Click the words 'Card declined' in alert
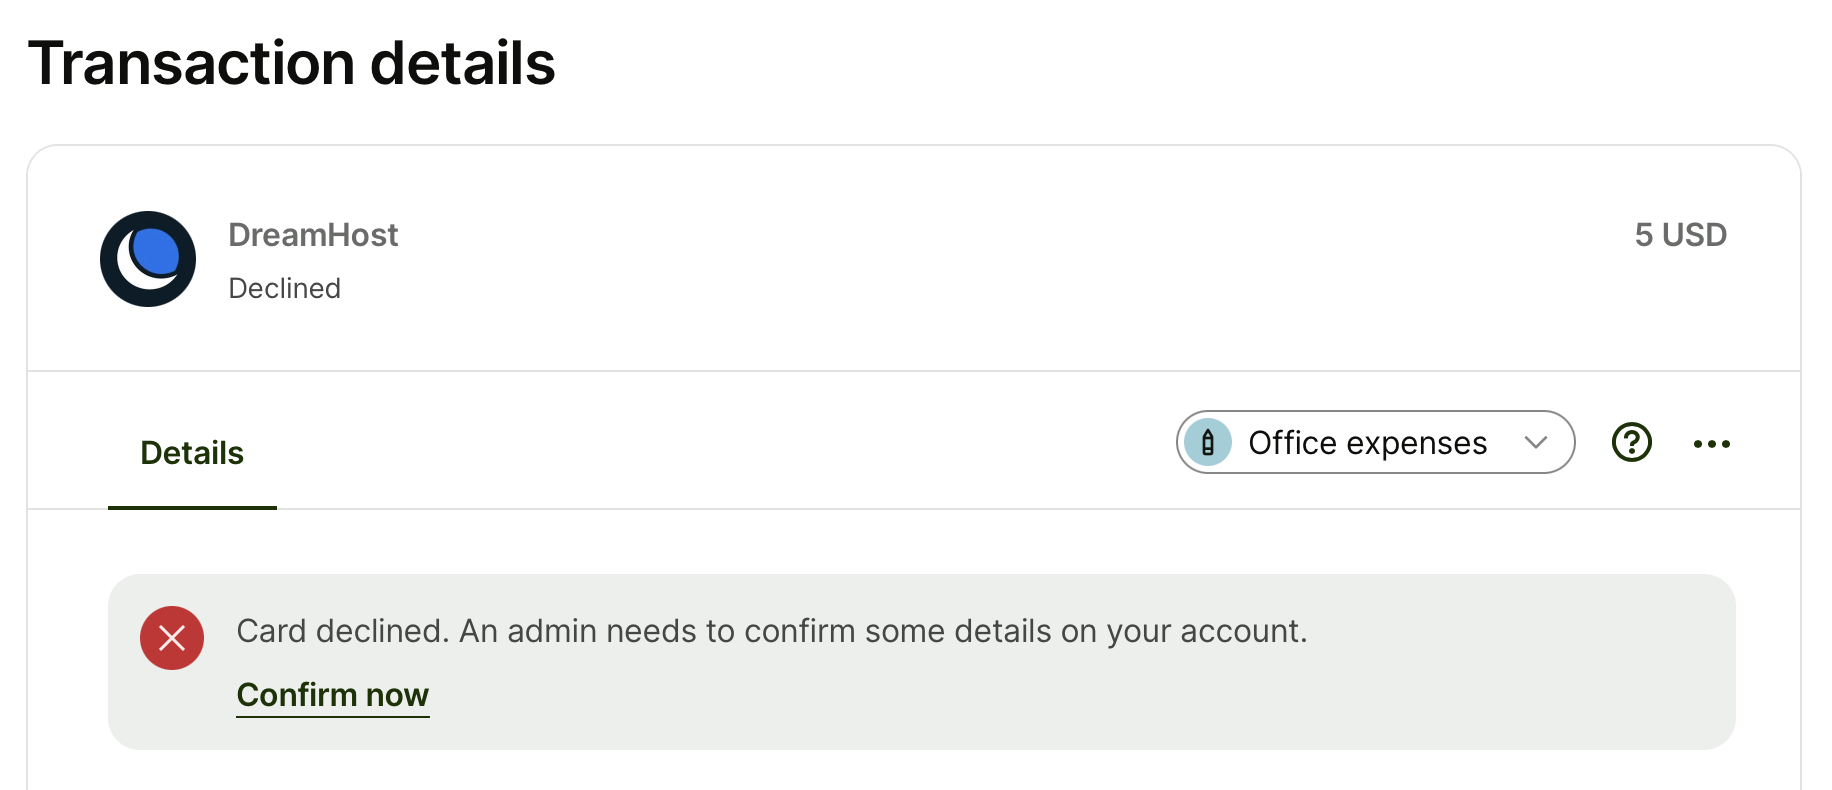The width and height of the screenshot is (1832, 790). coord(343,631)
